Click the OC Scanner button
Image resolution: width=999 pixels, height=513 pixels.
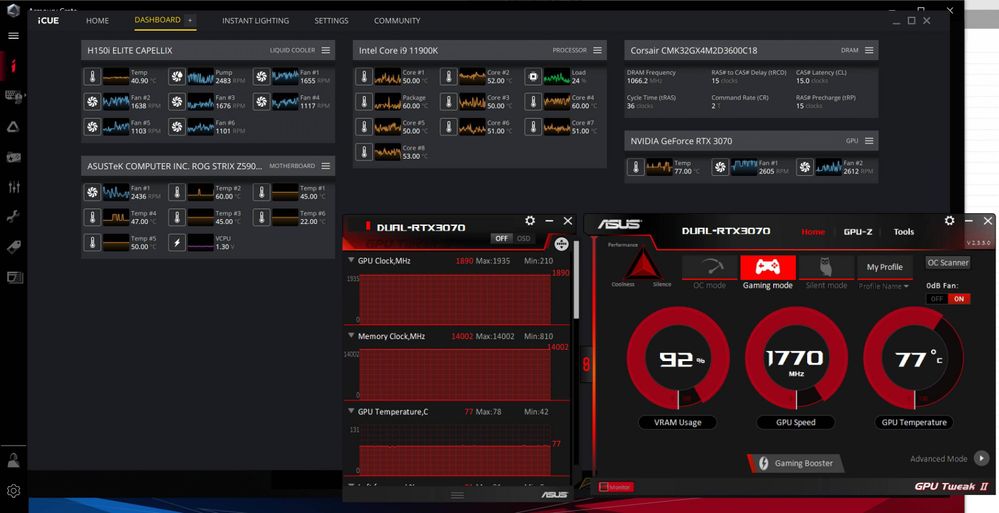(948, 263)
